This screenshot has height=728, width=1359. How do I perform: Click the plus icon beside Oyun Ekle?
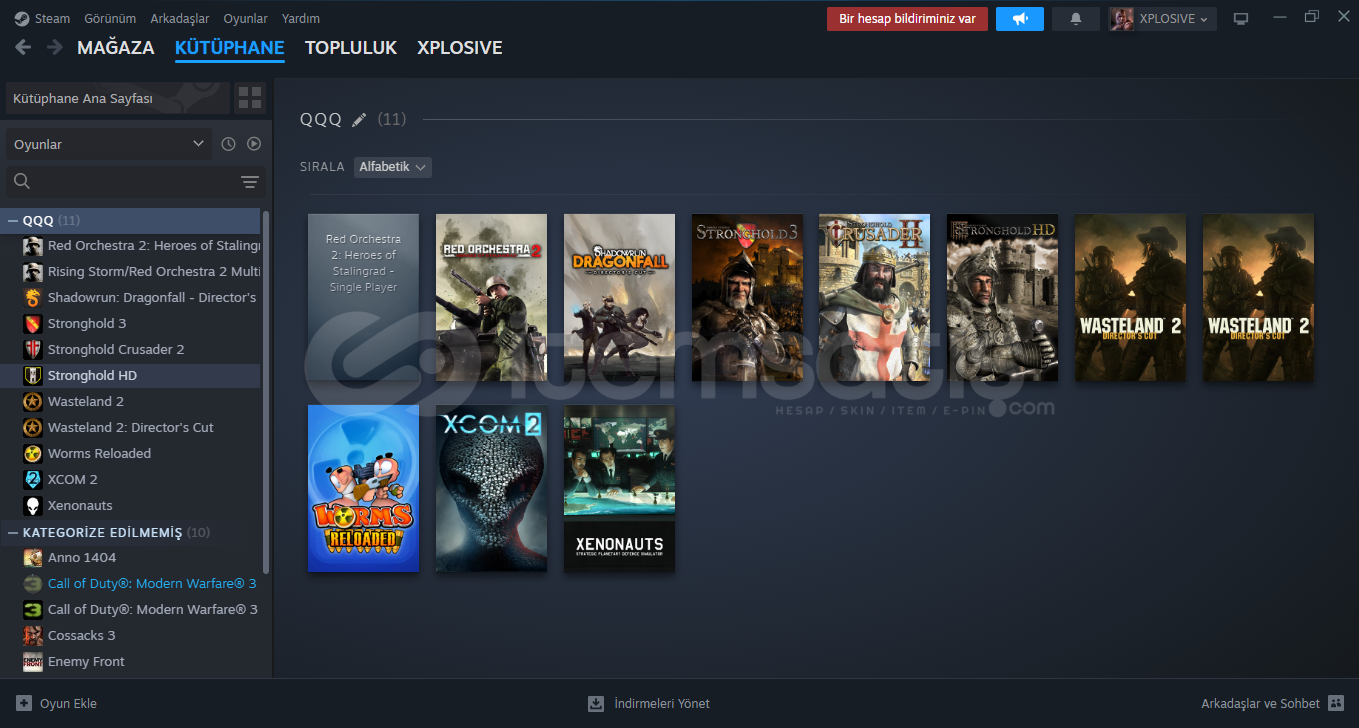coord(24,703)
